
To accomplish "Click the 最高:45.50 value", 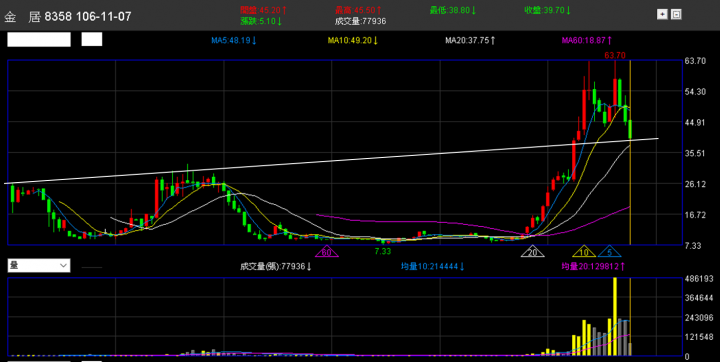I will click(358, 10).
